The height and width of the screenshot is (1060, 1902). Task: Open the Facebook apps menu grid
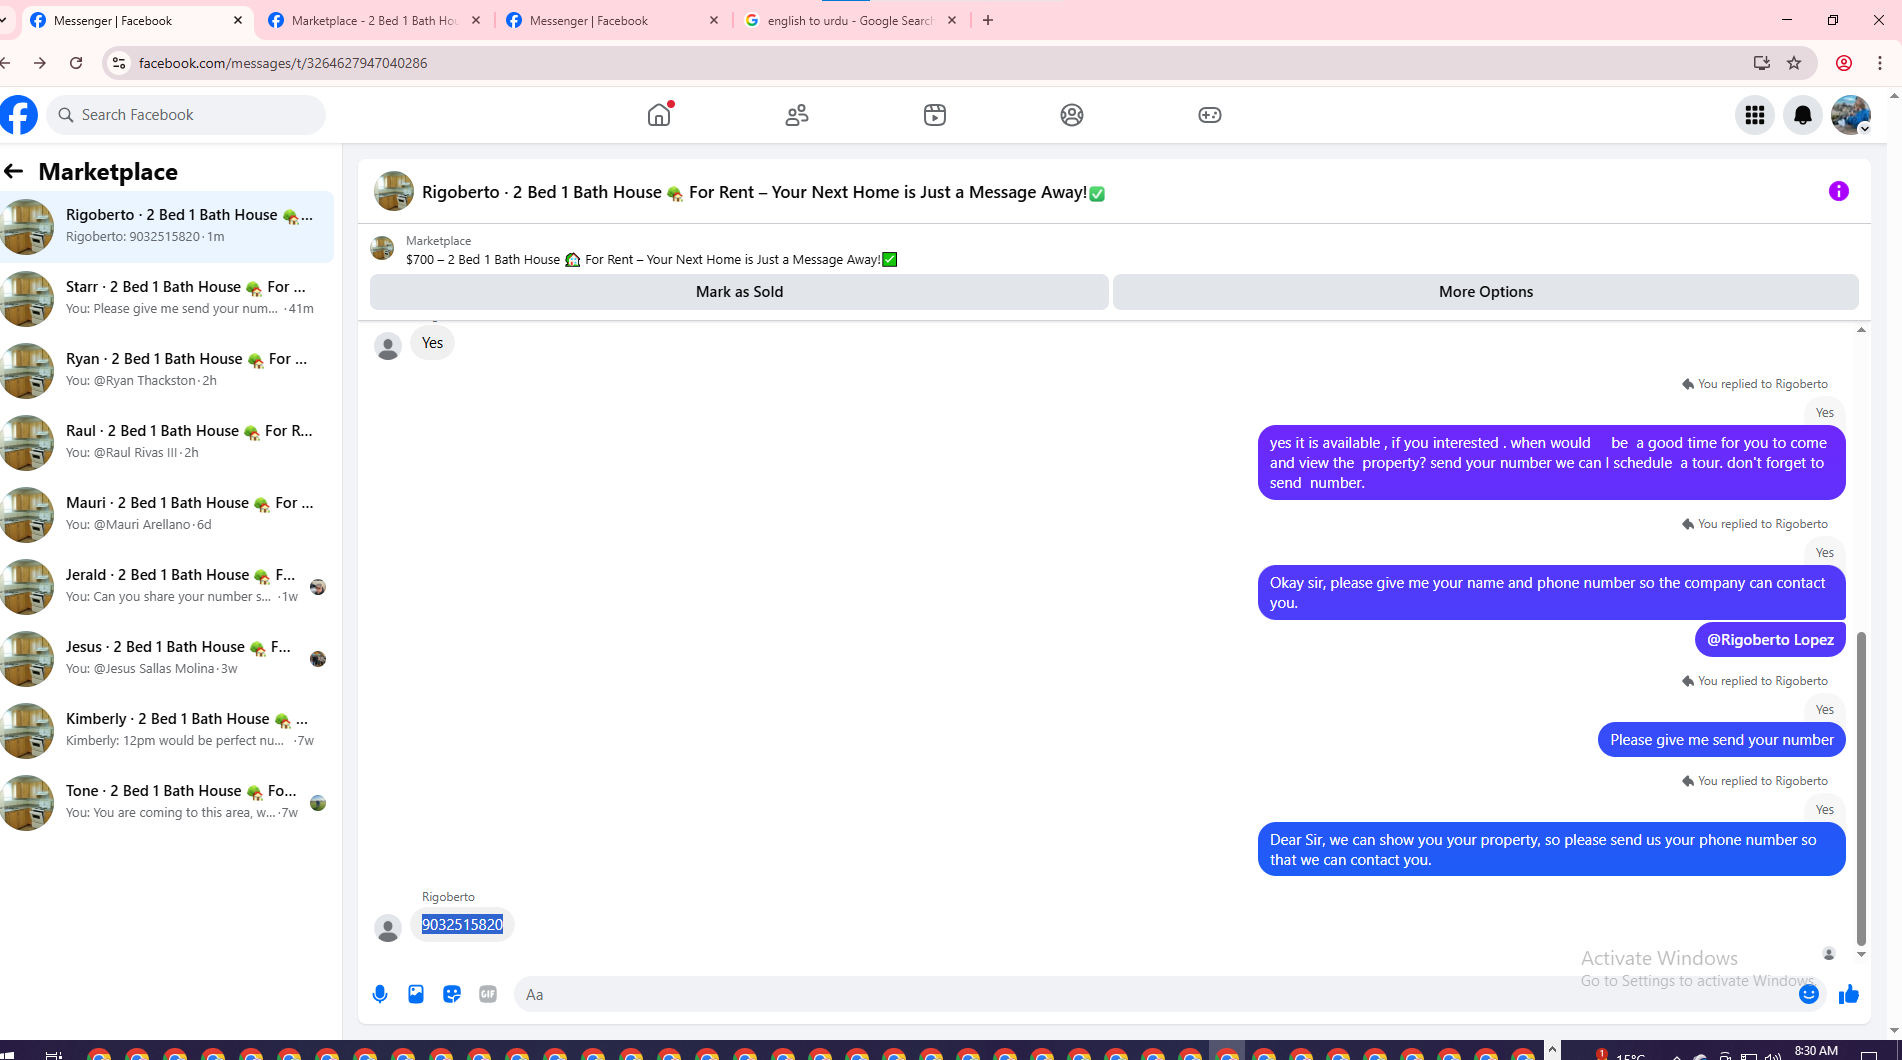coord(1755,115)
